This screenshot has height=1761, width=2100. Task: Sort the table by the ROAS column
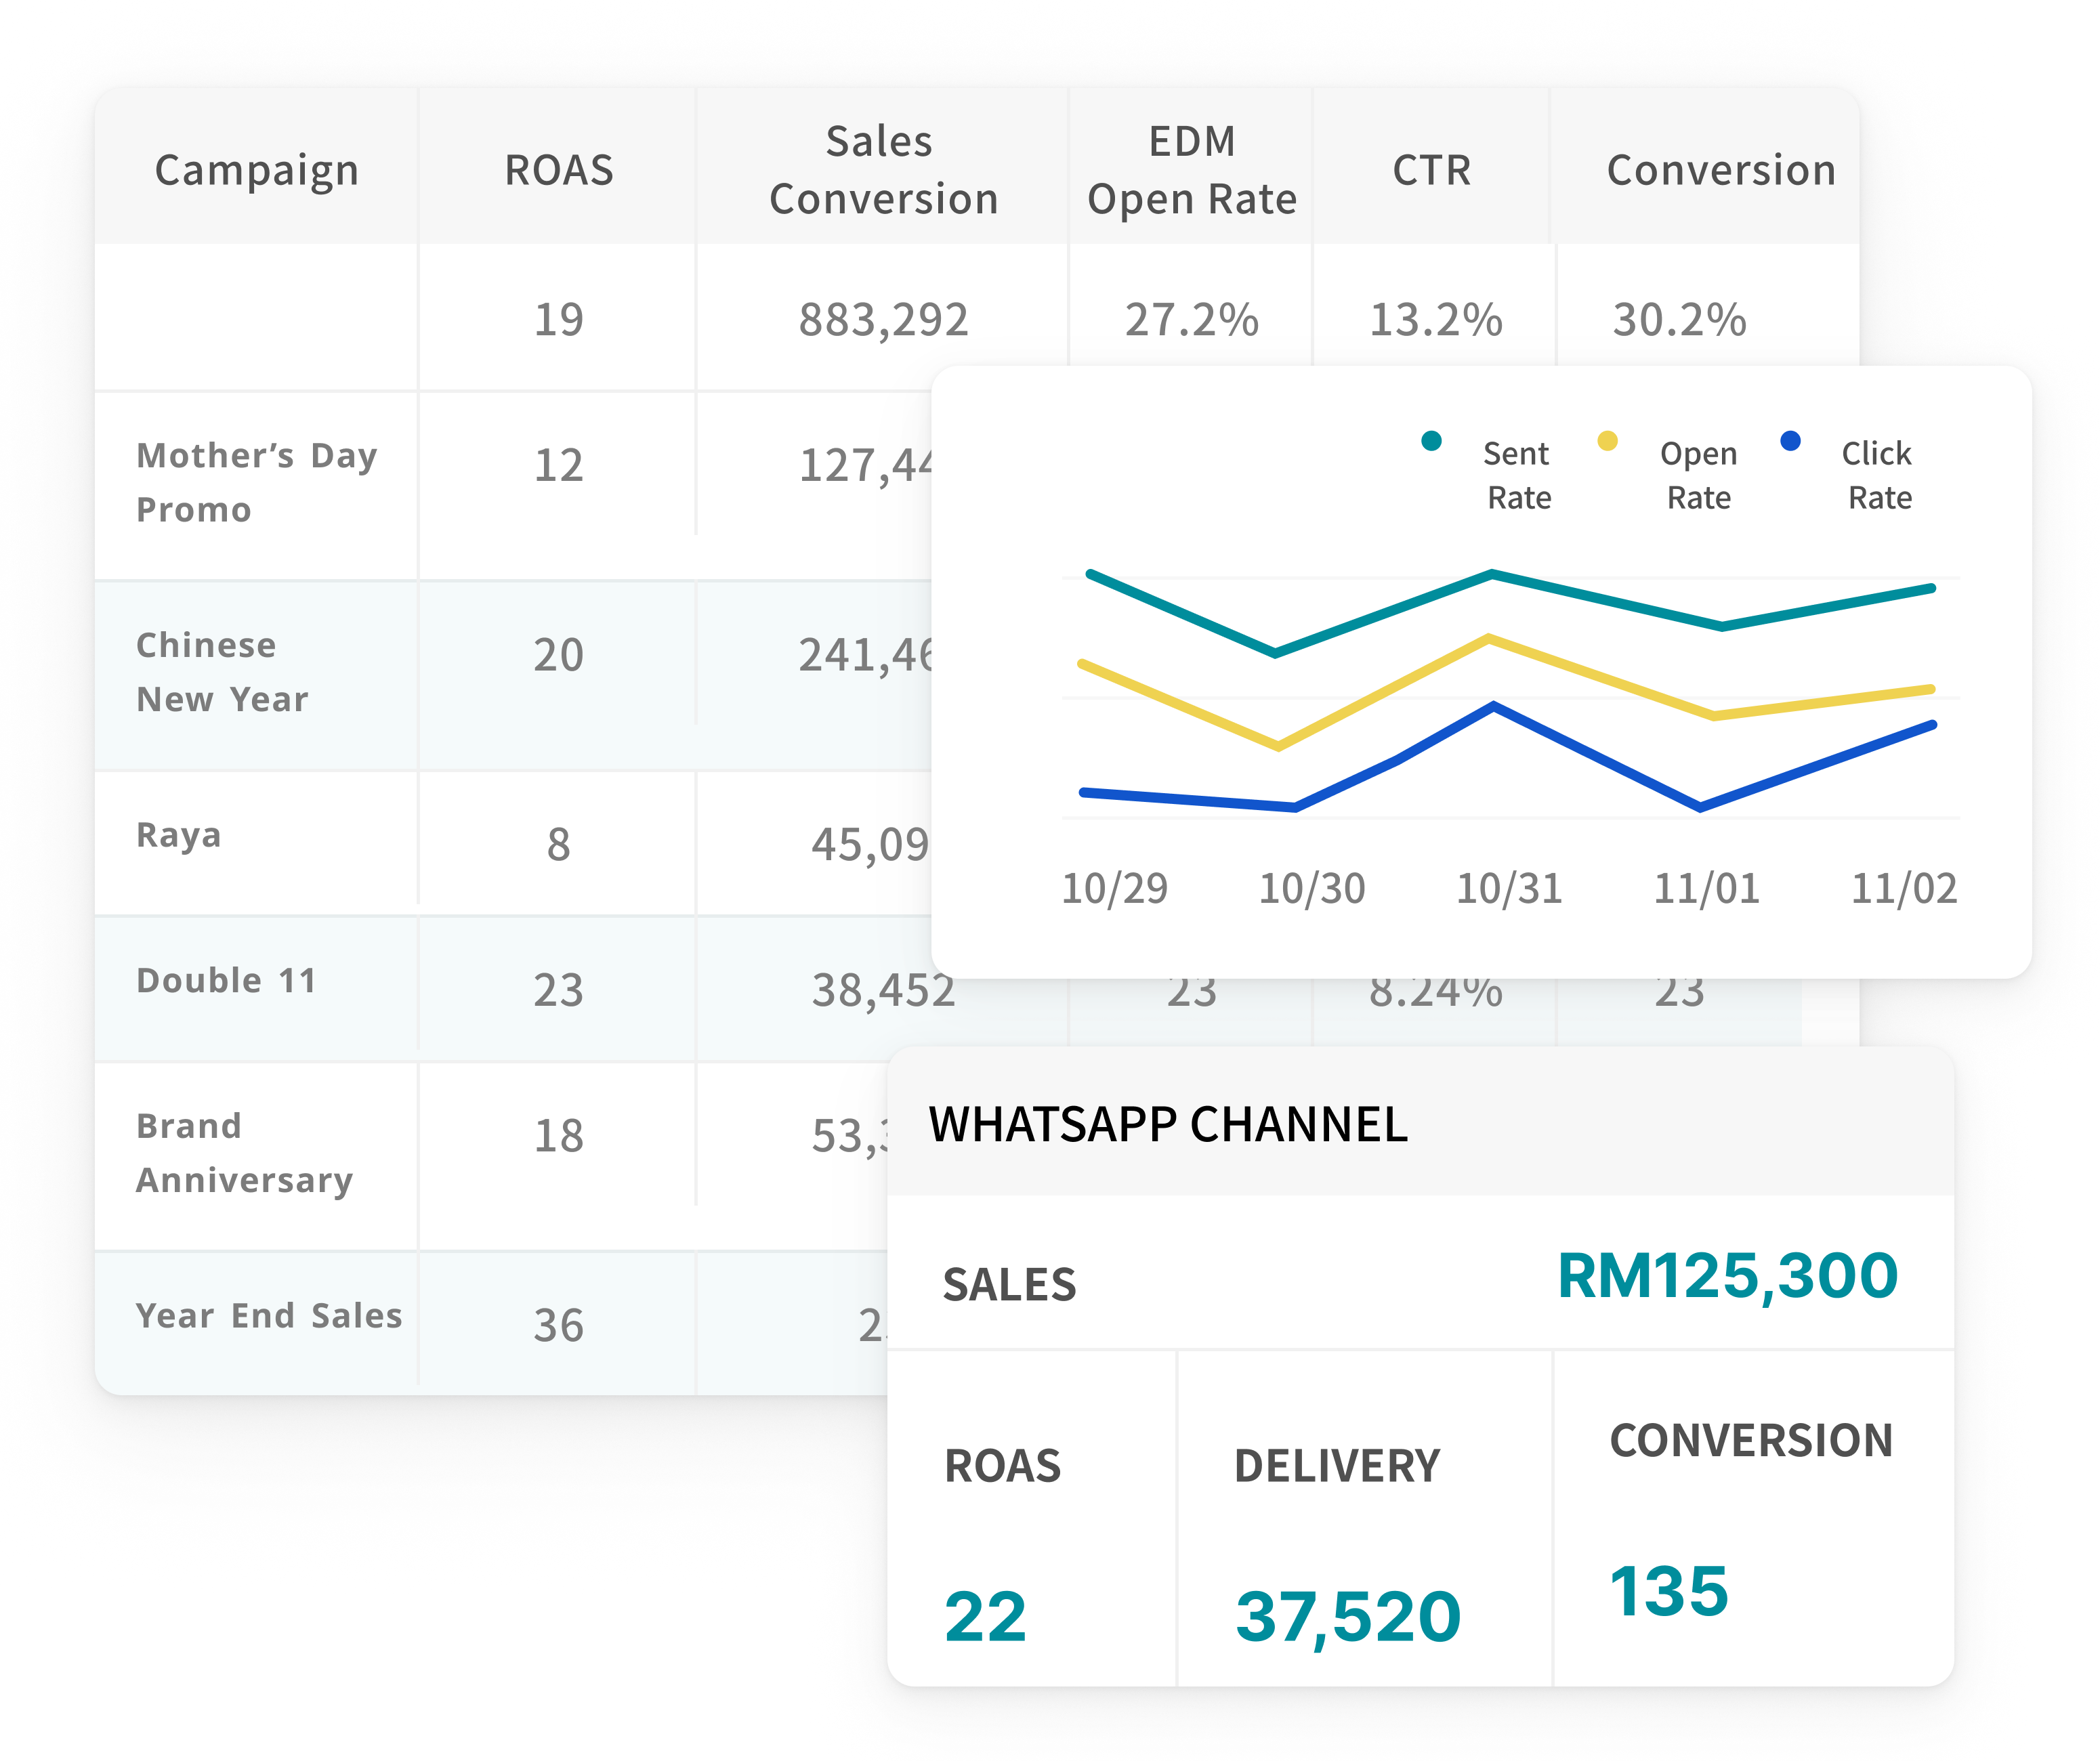[557, 170]
